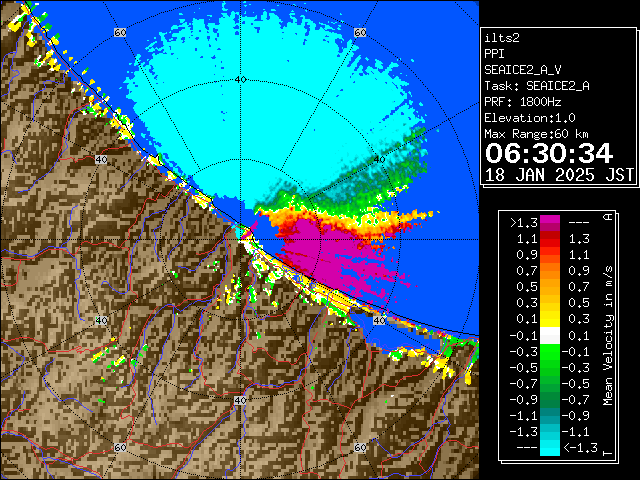Click the "18 JAN 2025 JST" date
Image resolution: width=640 pixels, height=480 pixels.
click(559, 175)
